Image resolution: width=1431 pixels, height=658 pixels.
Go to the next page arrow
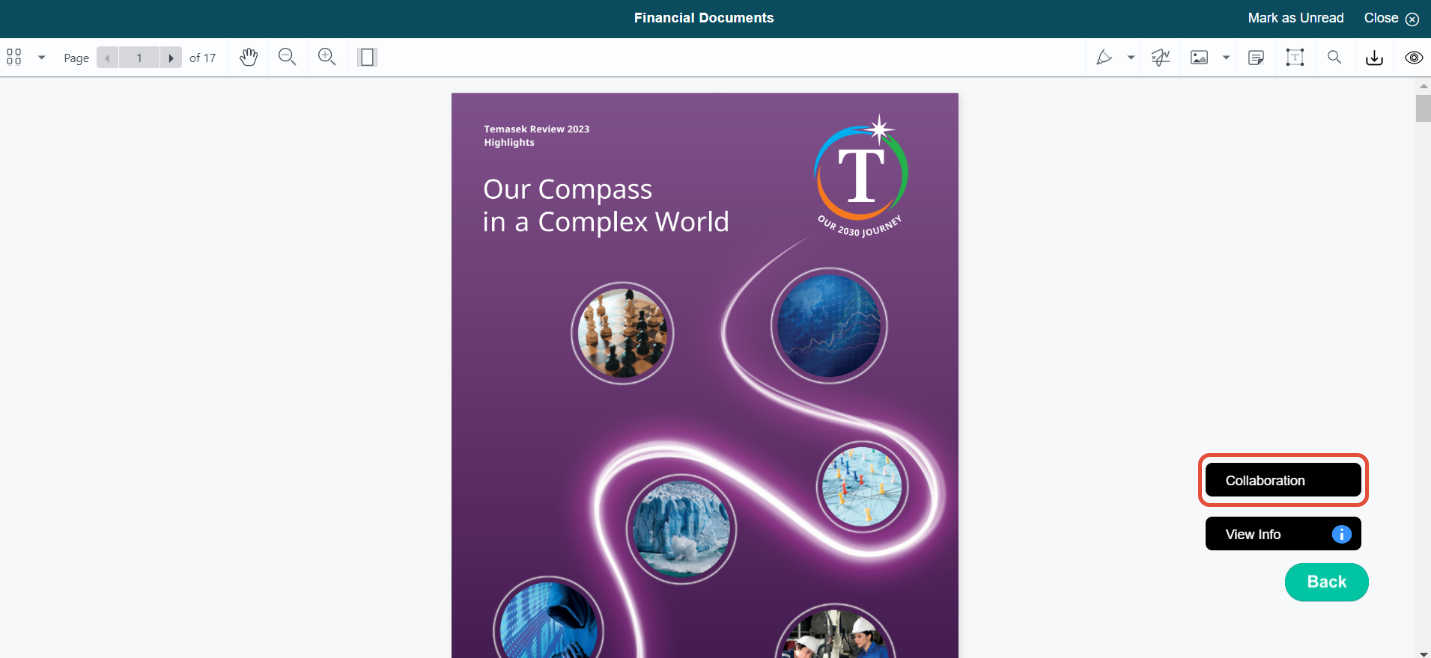[171, 58]
